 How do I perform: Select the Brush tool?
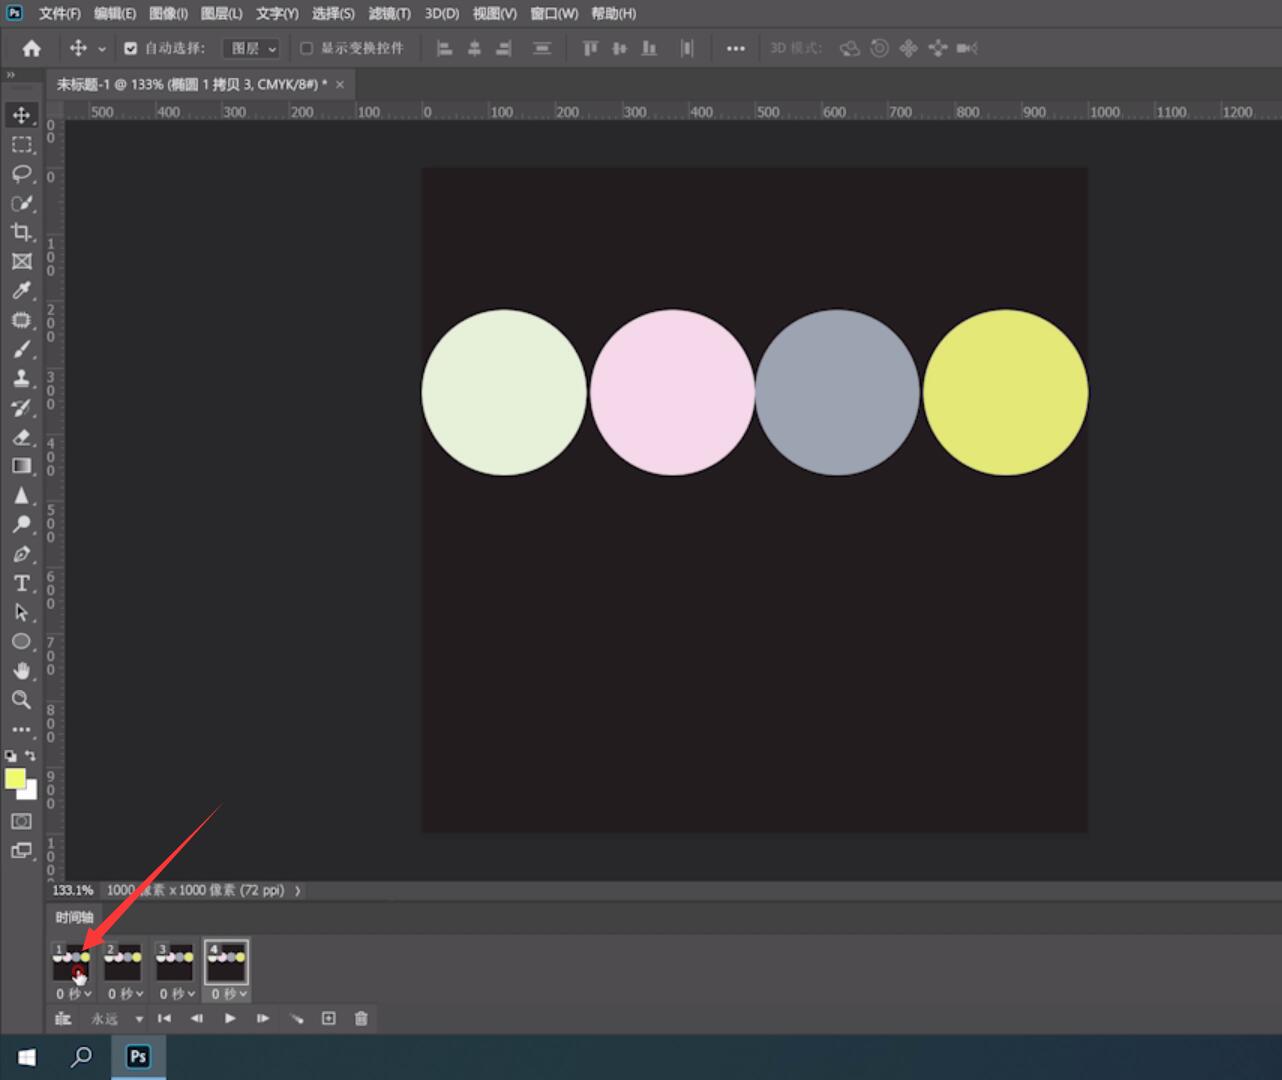21,349
